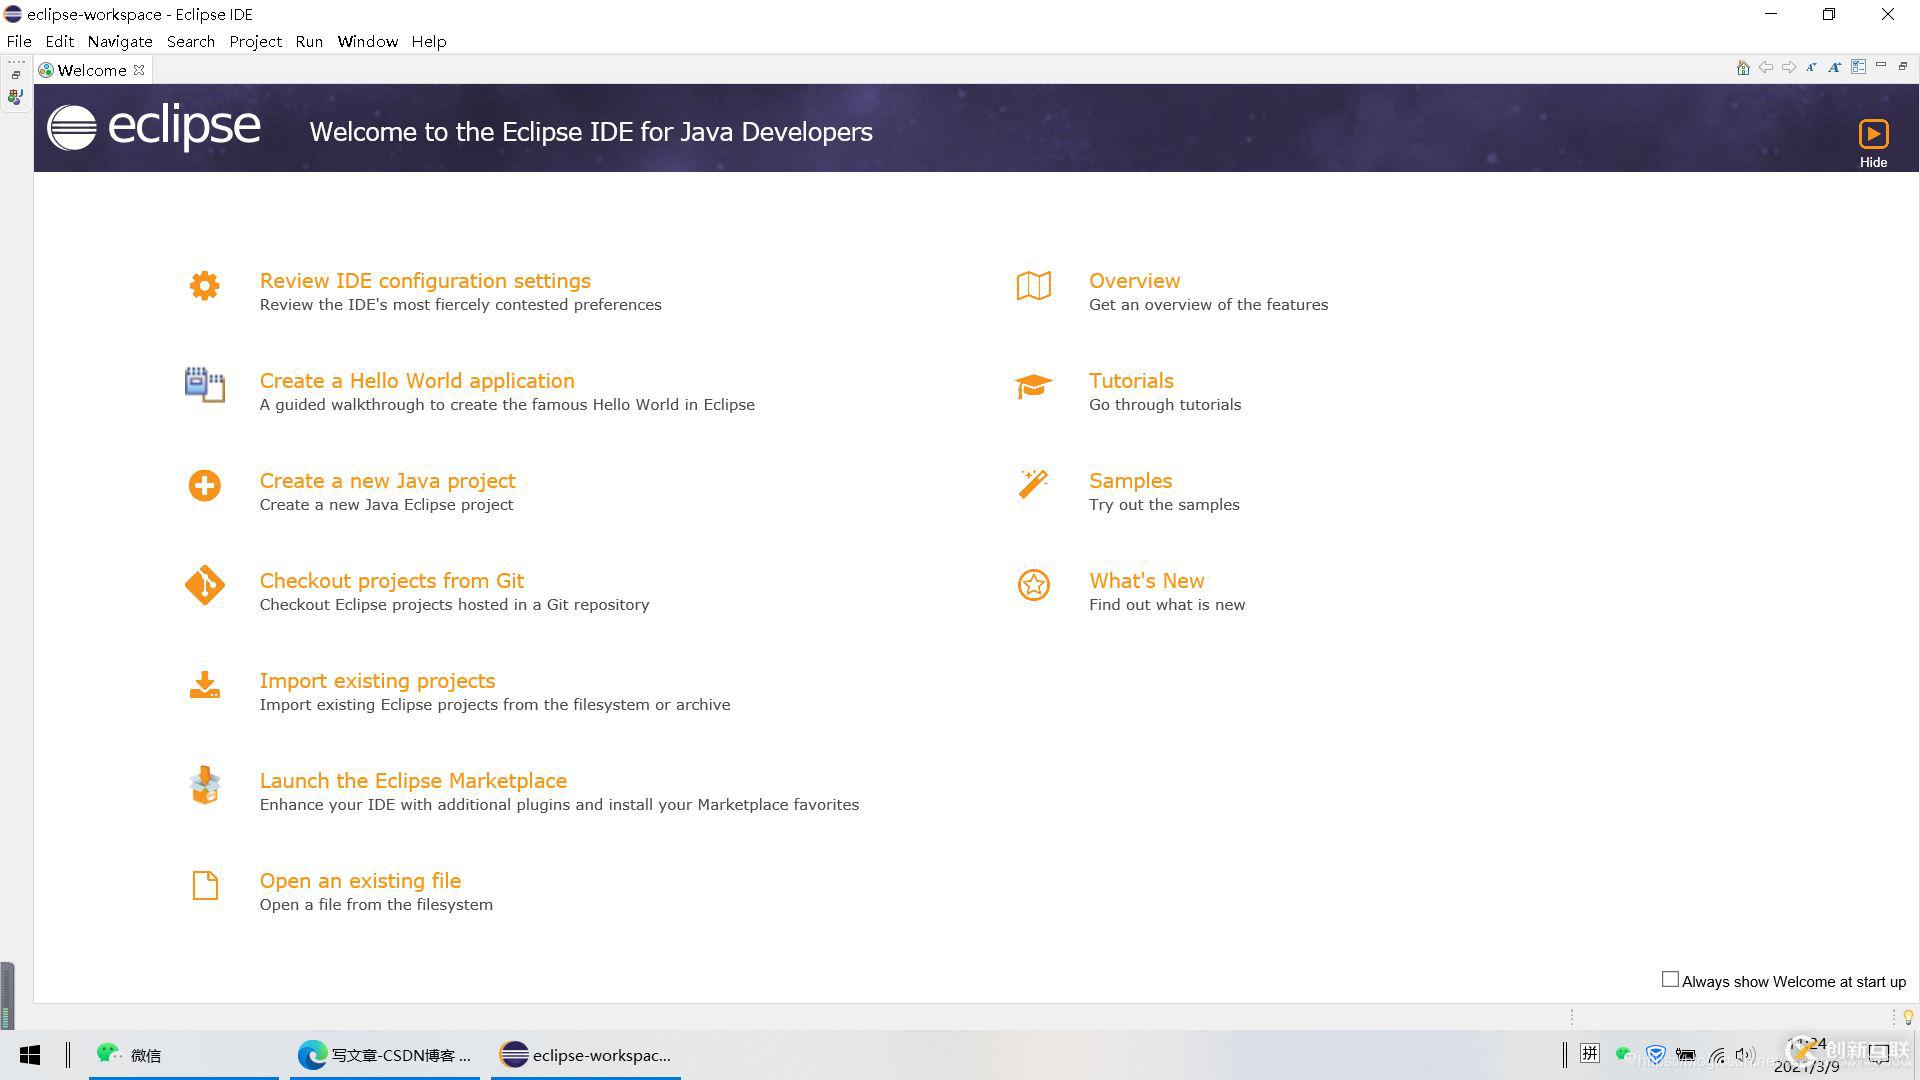Click the Eclipse logo icon
The height and width of the screenshot is (1080, 1920).
pos(69,129)
